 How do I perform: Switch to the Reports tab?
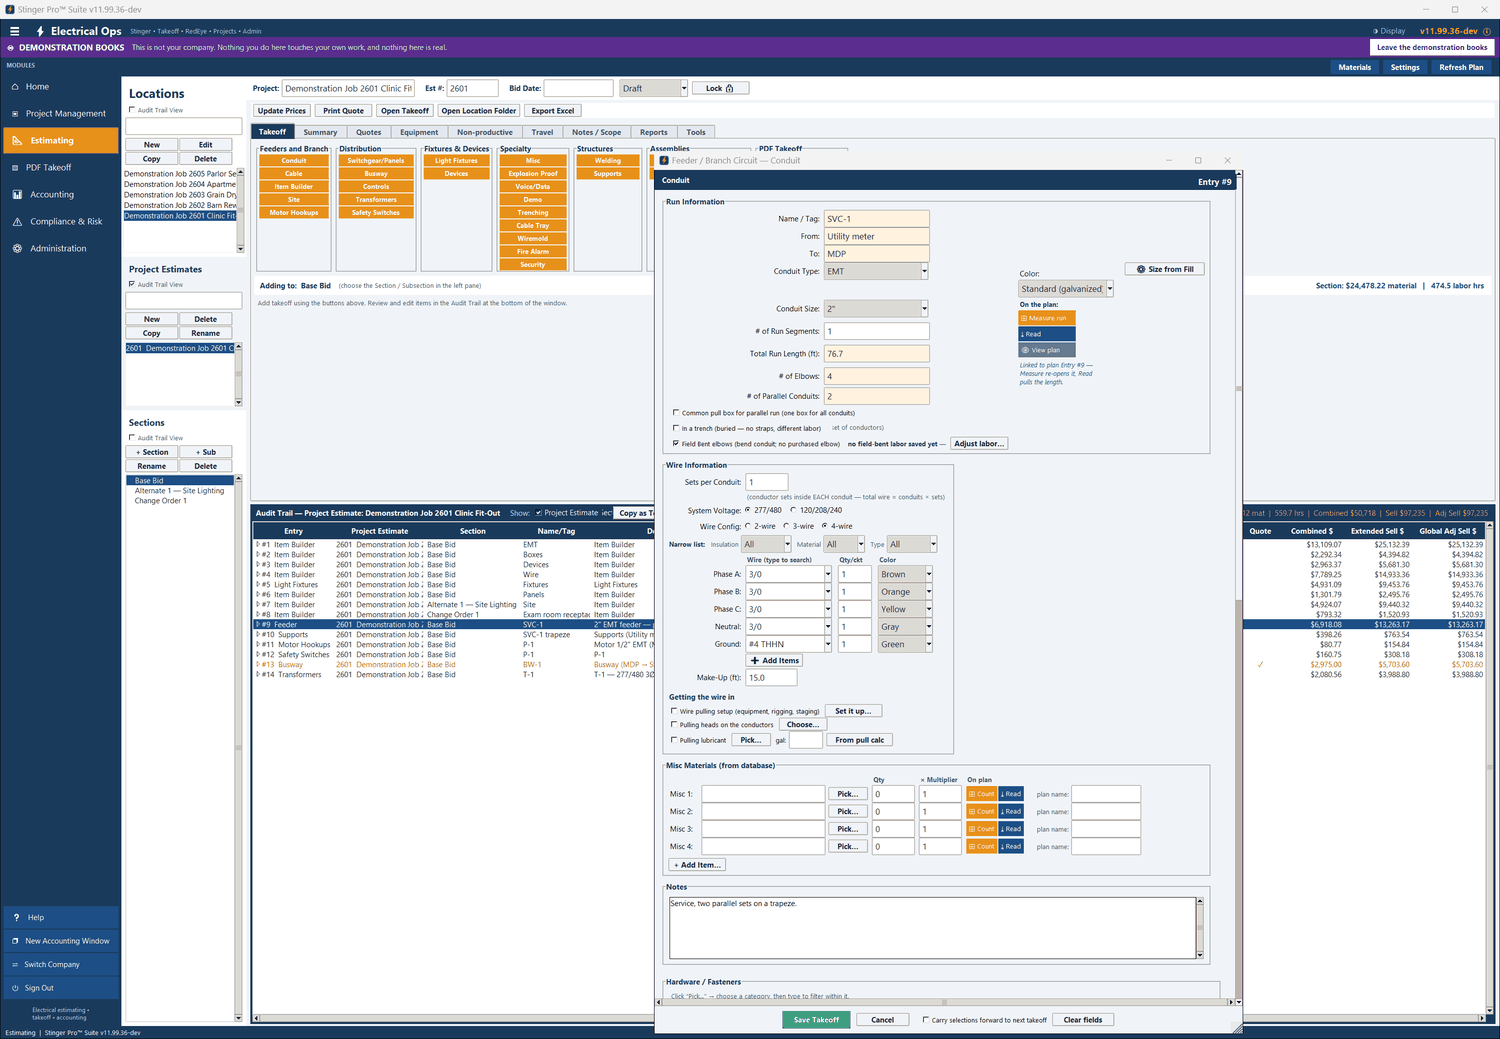pyautogui.click(x=654, y=132)
